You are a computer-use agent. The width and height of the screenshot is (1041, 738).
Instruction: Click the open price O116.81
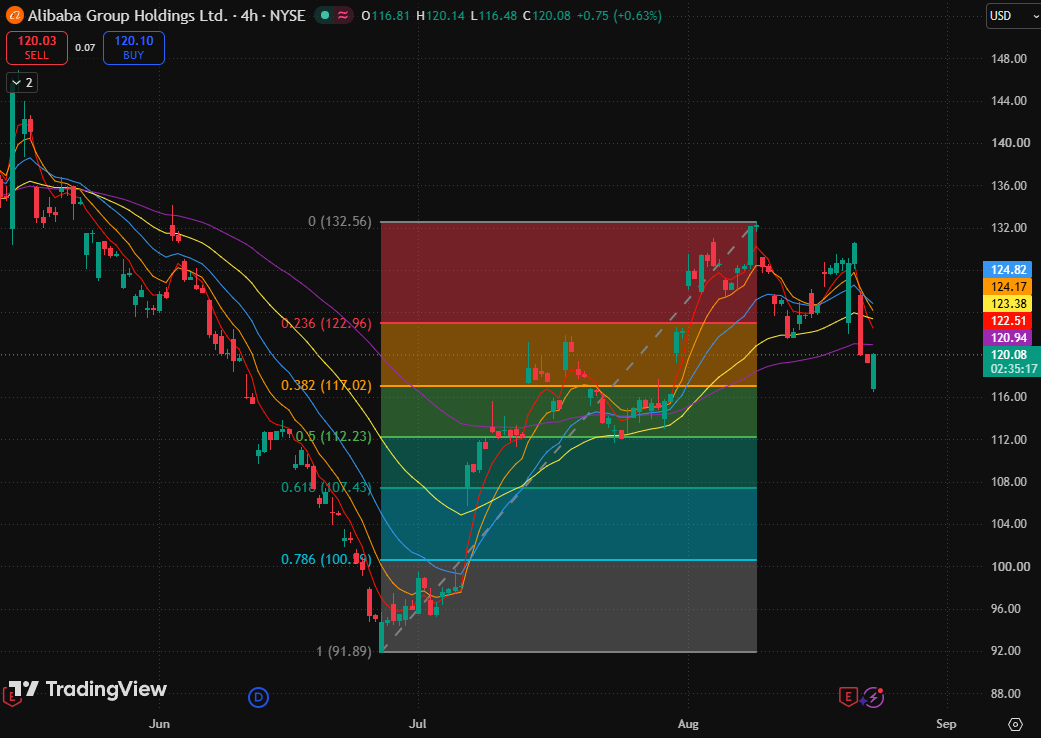pyautogui.click(x=386, y=15)
